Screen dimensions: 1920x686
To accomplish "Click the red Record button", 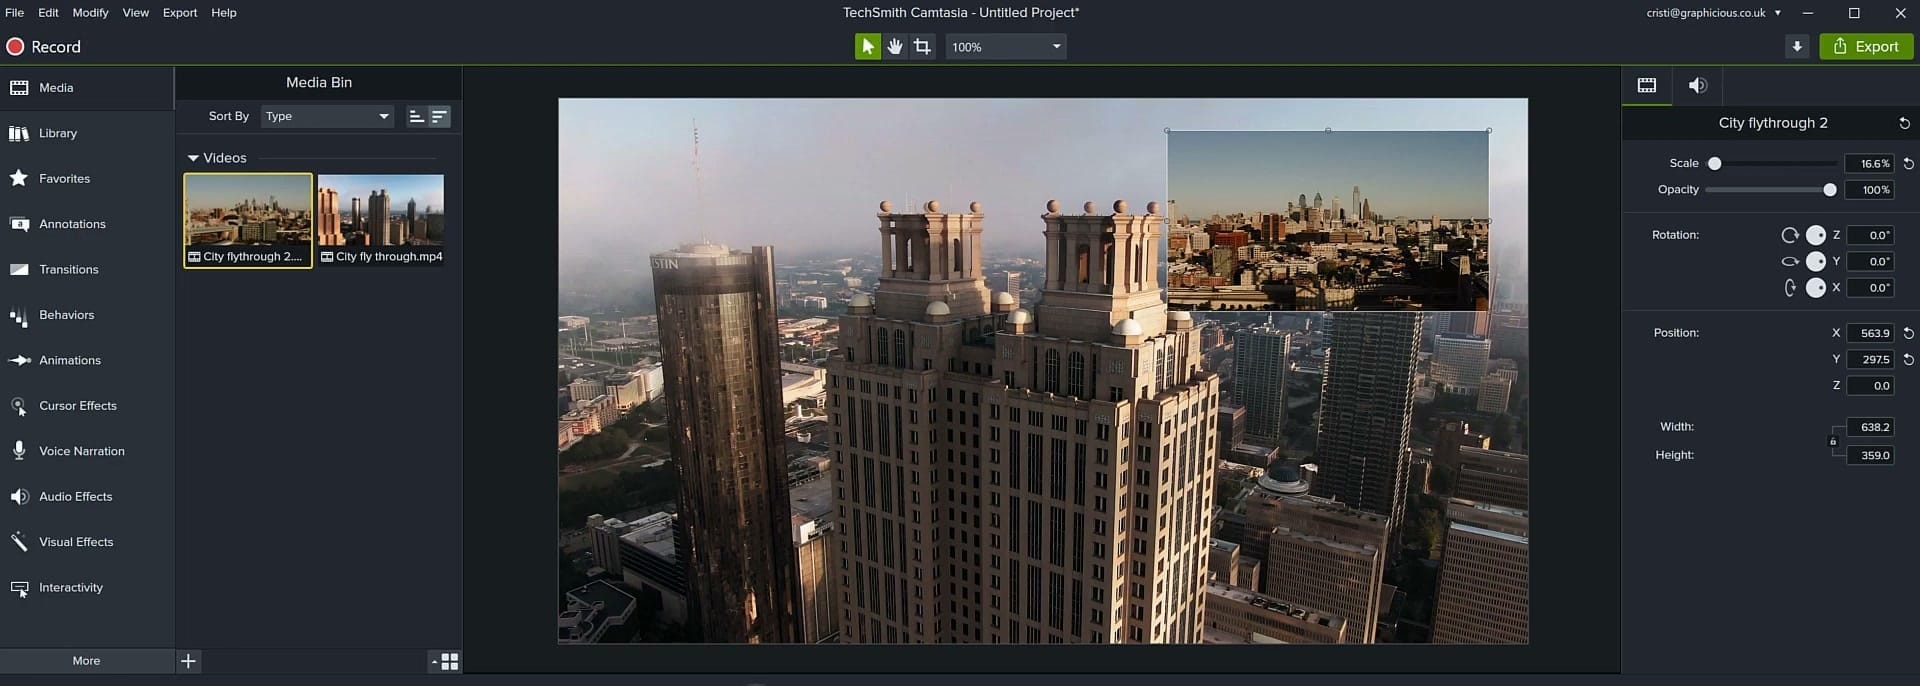I will 44,47.
